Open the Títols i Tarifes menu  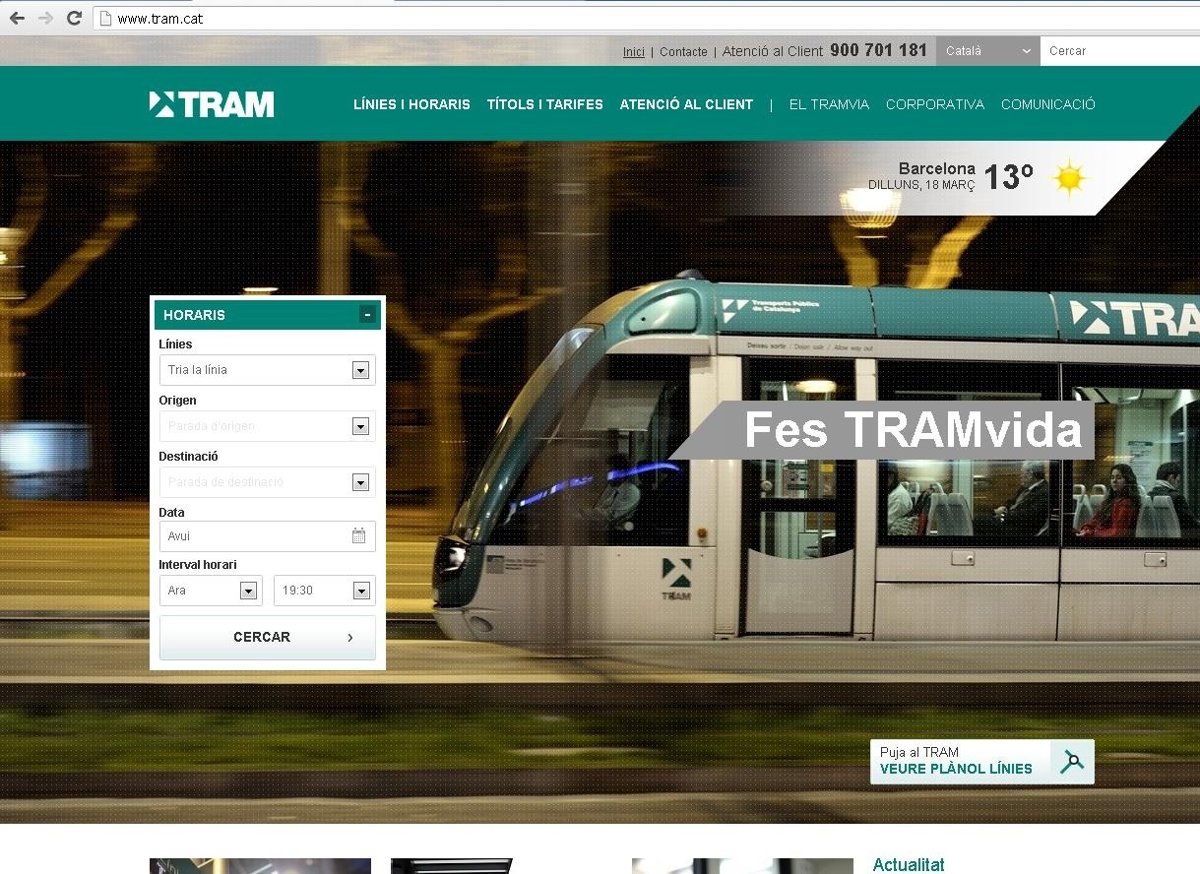click(545, 104)
